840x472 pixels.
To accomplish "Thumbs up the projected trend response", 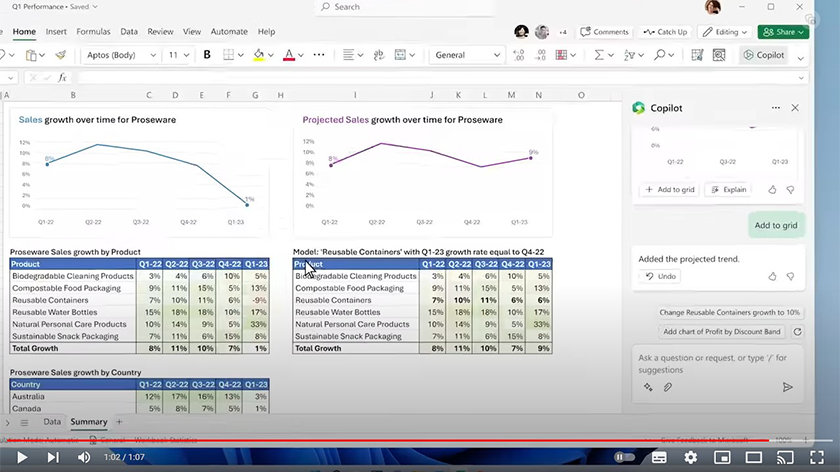I will pos(772,276).
